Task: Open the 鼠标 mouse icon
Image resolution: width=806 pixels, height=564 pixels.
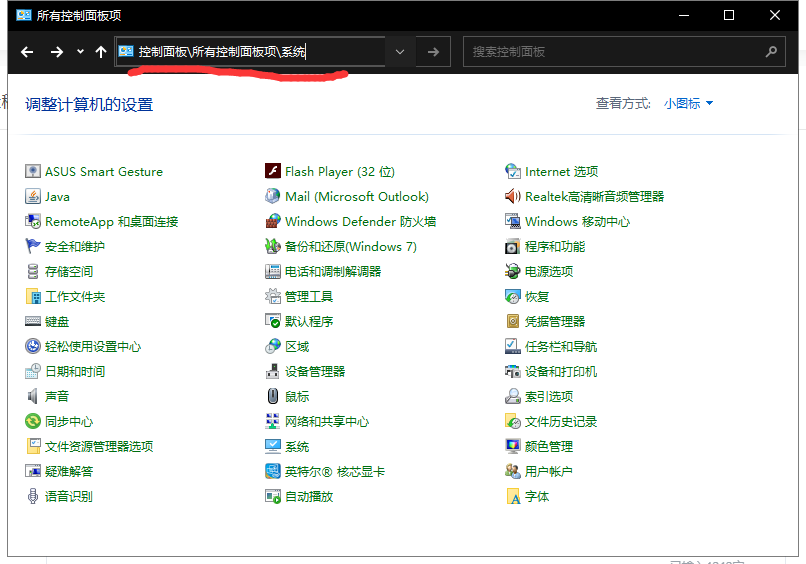Action: pyautogui.click(x=273, y=396)
